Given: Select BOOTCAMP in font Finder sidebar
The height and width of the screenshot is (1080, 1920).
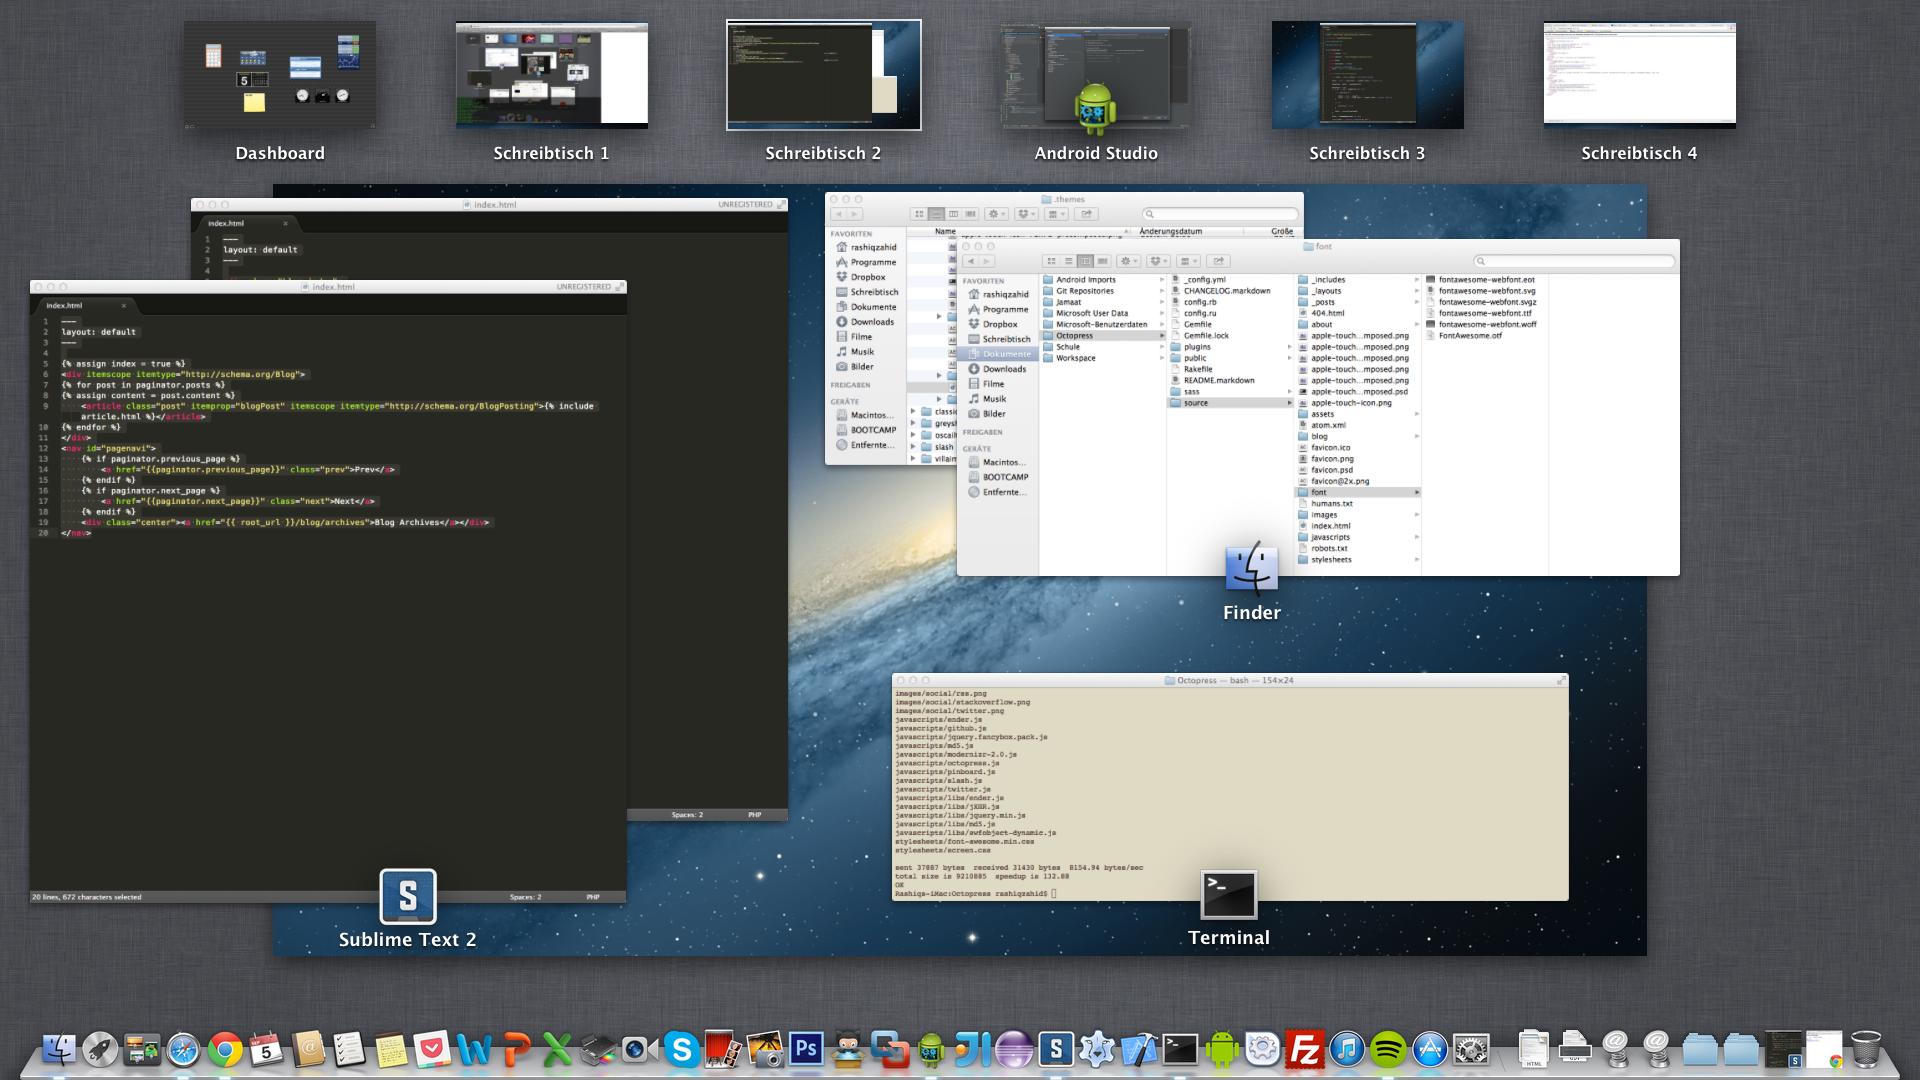Looking at the screenshot, I should pos(997,477).
